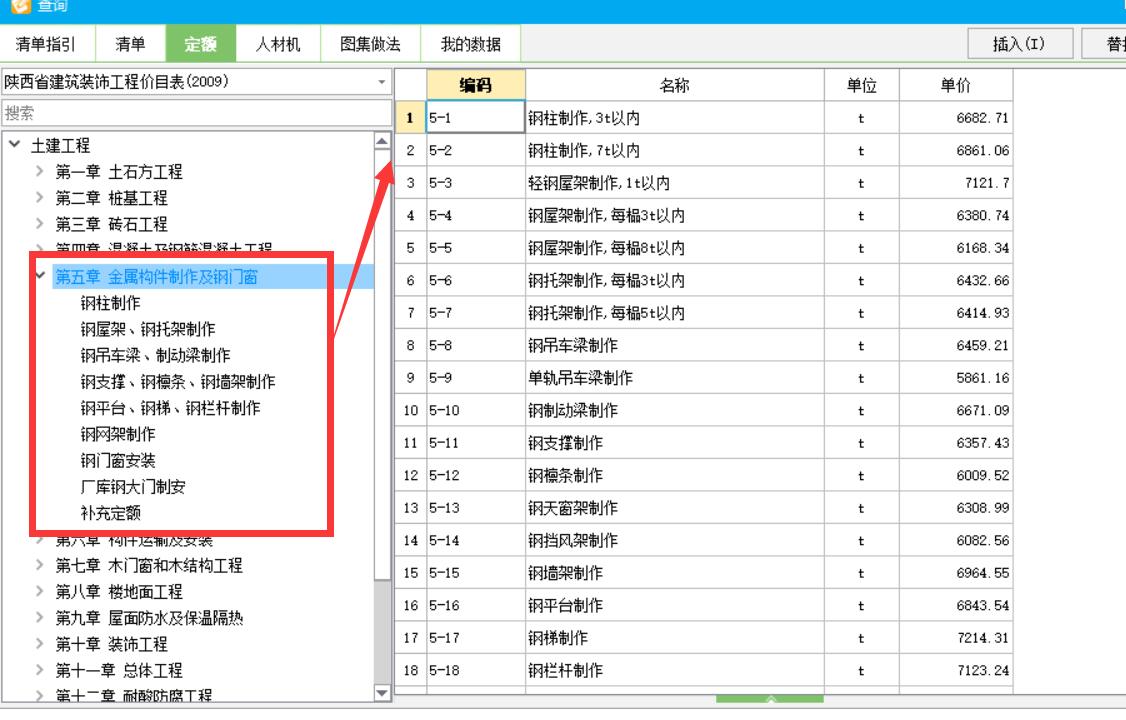Select 钢柱制作 in the tree
The height and width of the screenshot is (720, 1126).
pos(111,303)
